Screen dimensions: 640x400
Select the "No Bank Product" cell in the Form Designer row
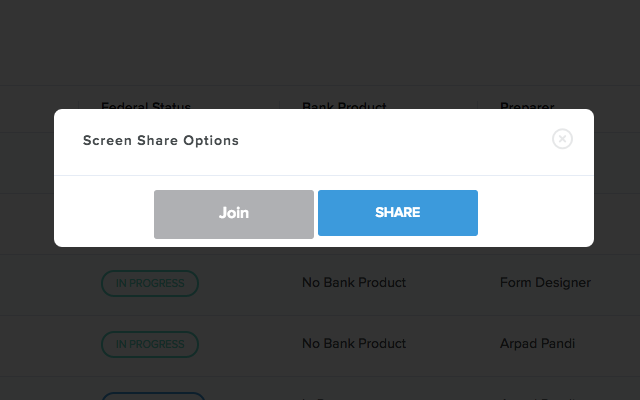click(354, 282)
